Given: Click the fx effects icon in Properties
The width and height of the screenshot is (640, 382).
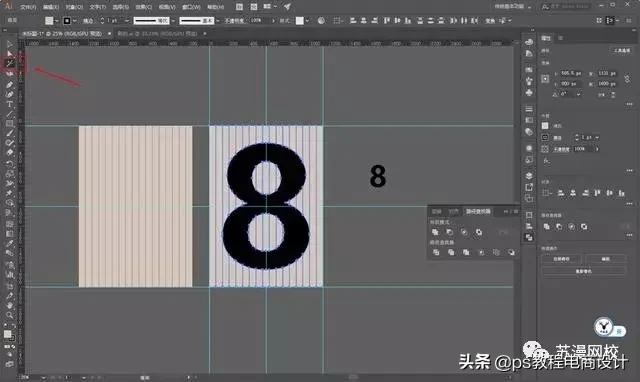Looking at the screenshot, I should [x=546, y=161].
